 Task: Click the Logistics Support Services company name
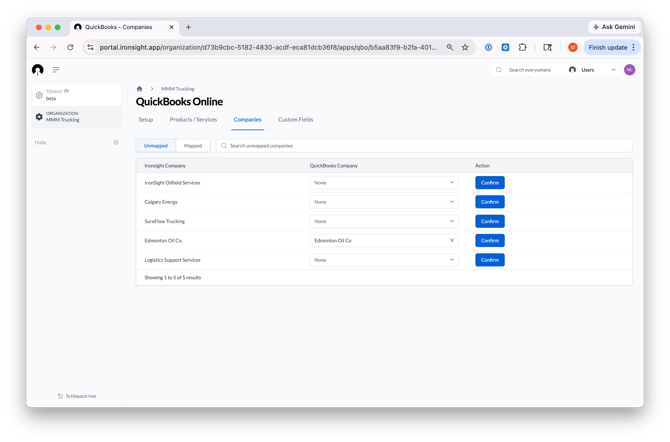pos(172,260)
